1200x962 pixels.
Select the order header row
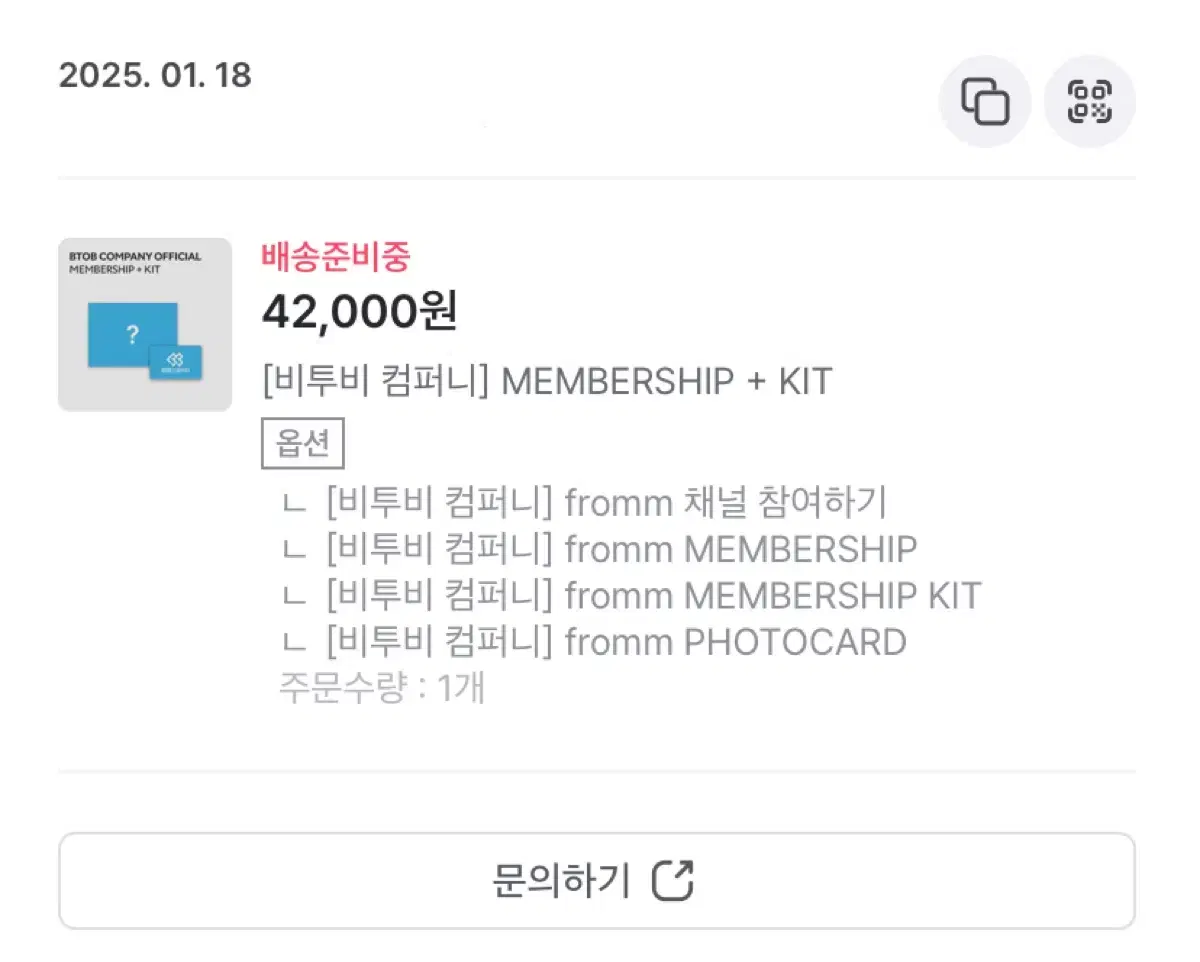tap(600, 101)
